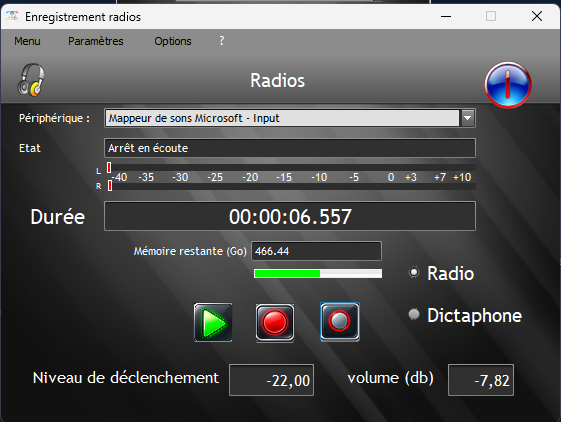Screen dimensions: 561x422
Task: Minimize the Enregistrement radios window
Action: [x=446, y=16]
